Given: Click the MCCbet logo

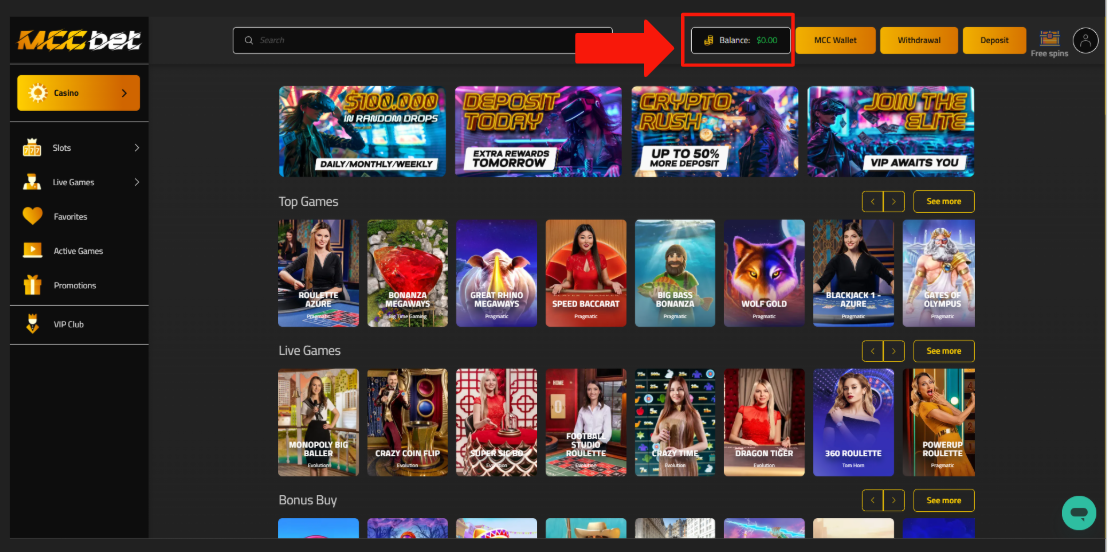Looking at the screenshot, I should [x=78, y=41].
